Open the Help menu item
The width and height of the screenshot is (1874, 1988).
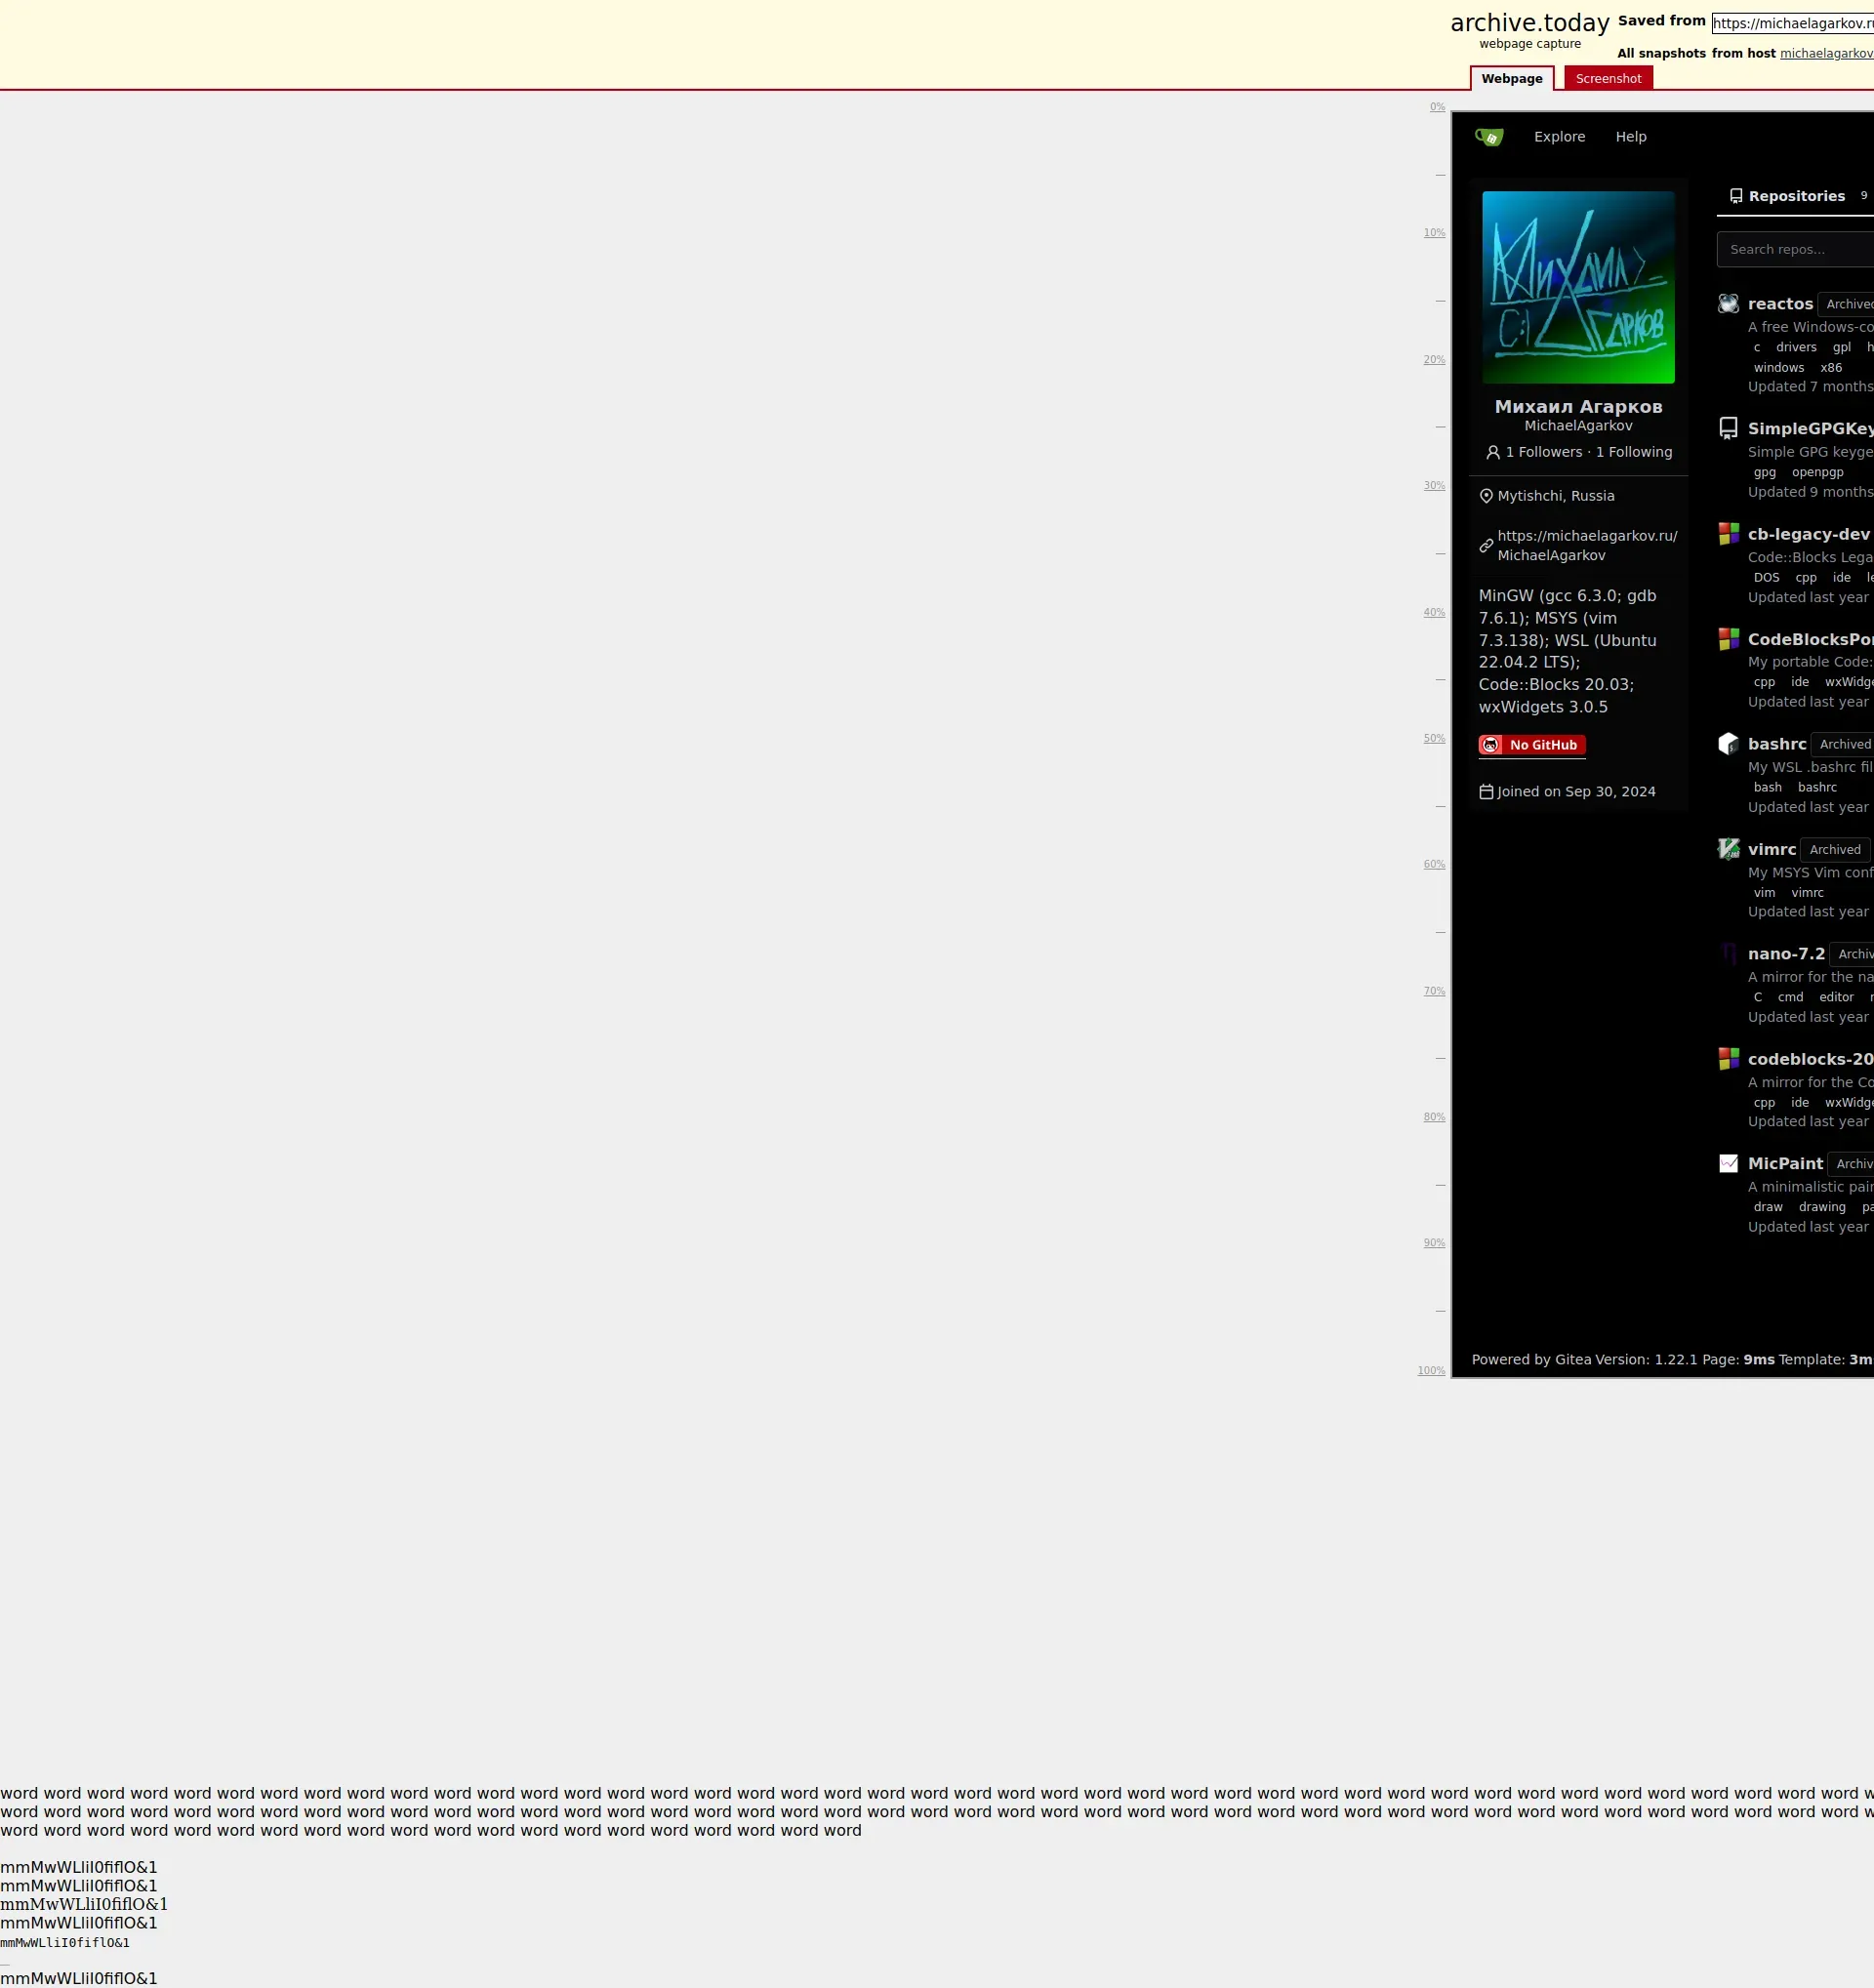click(1630, 137)
